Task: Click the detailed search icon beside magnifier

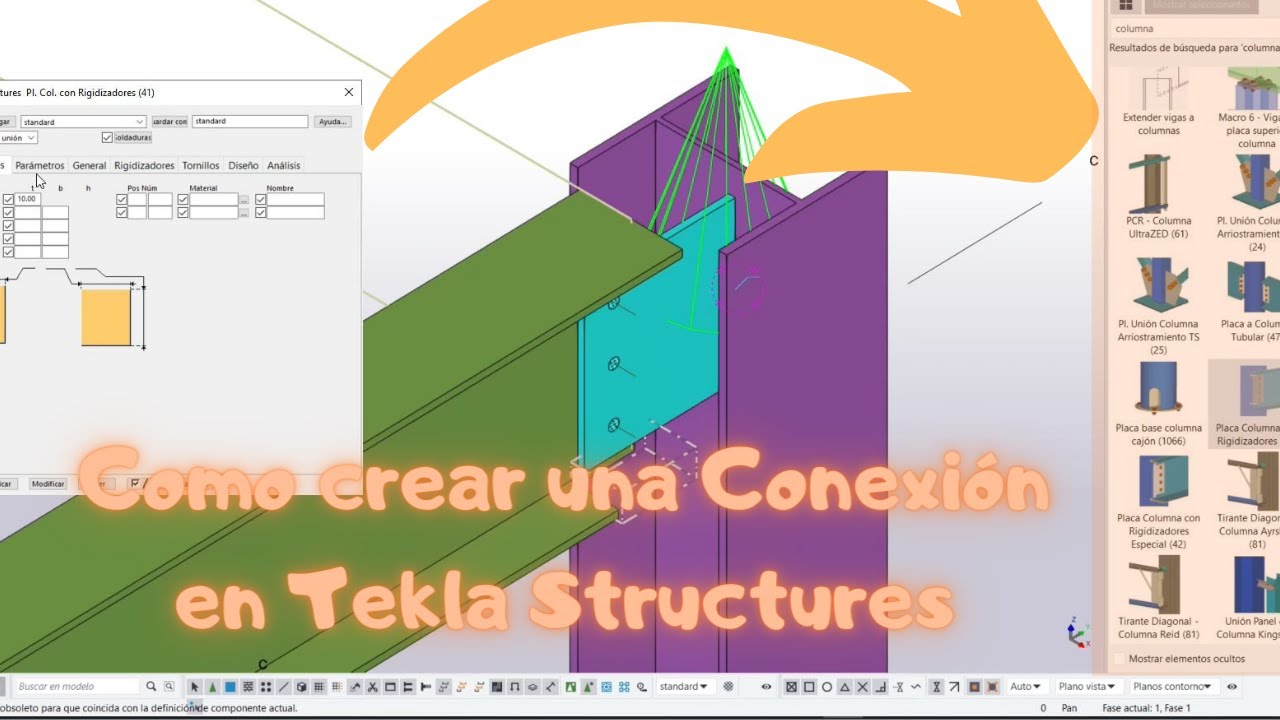Action: (169, 686)
